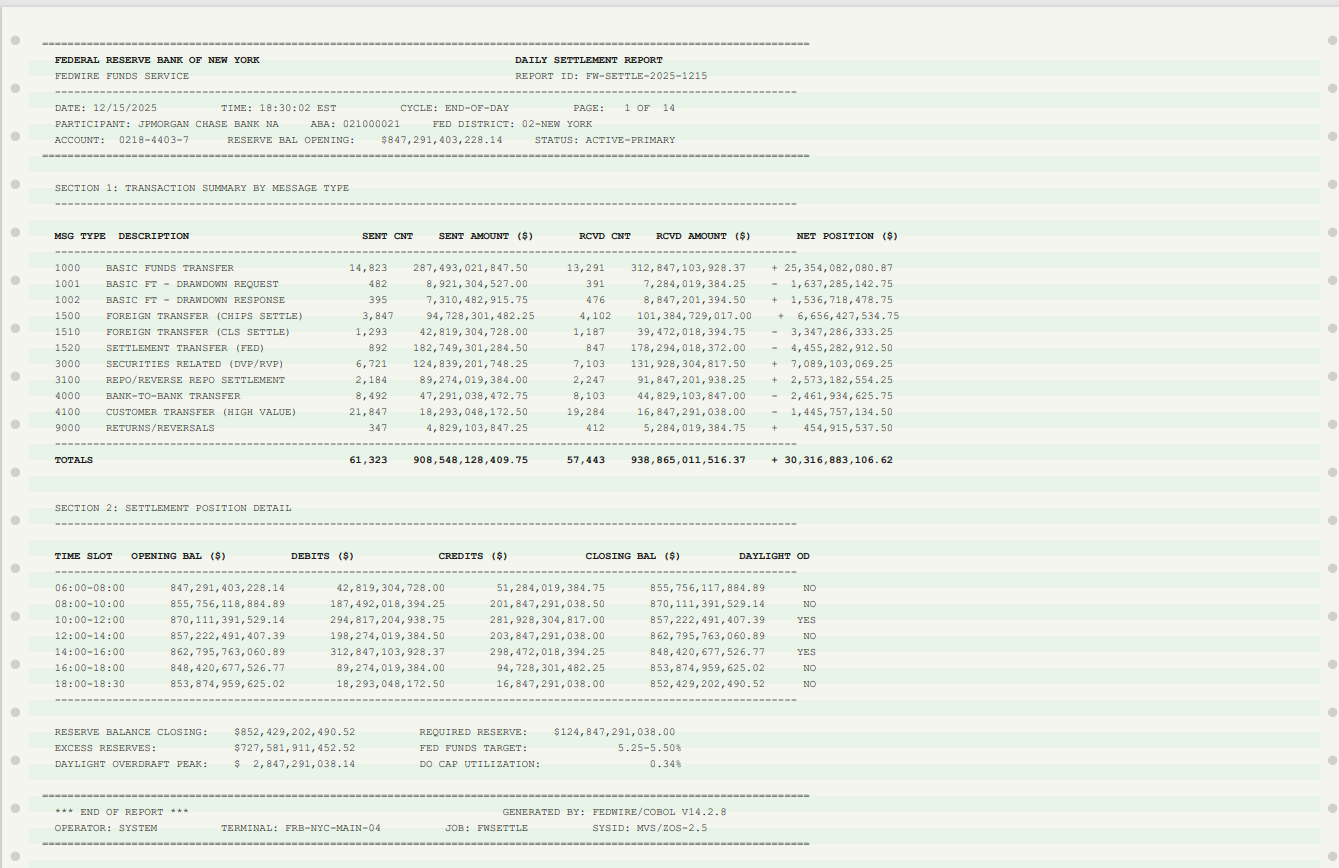Click DO cap utilization 0.34%

665,764
